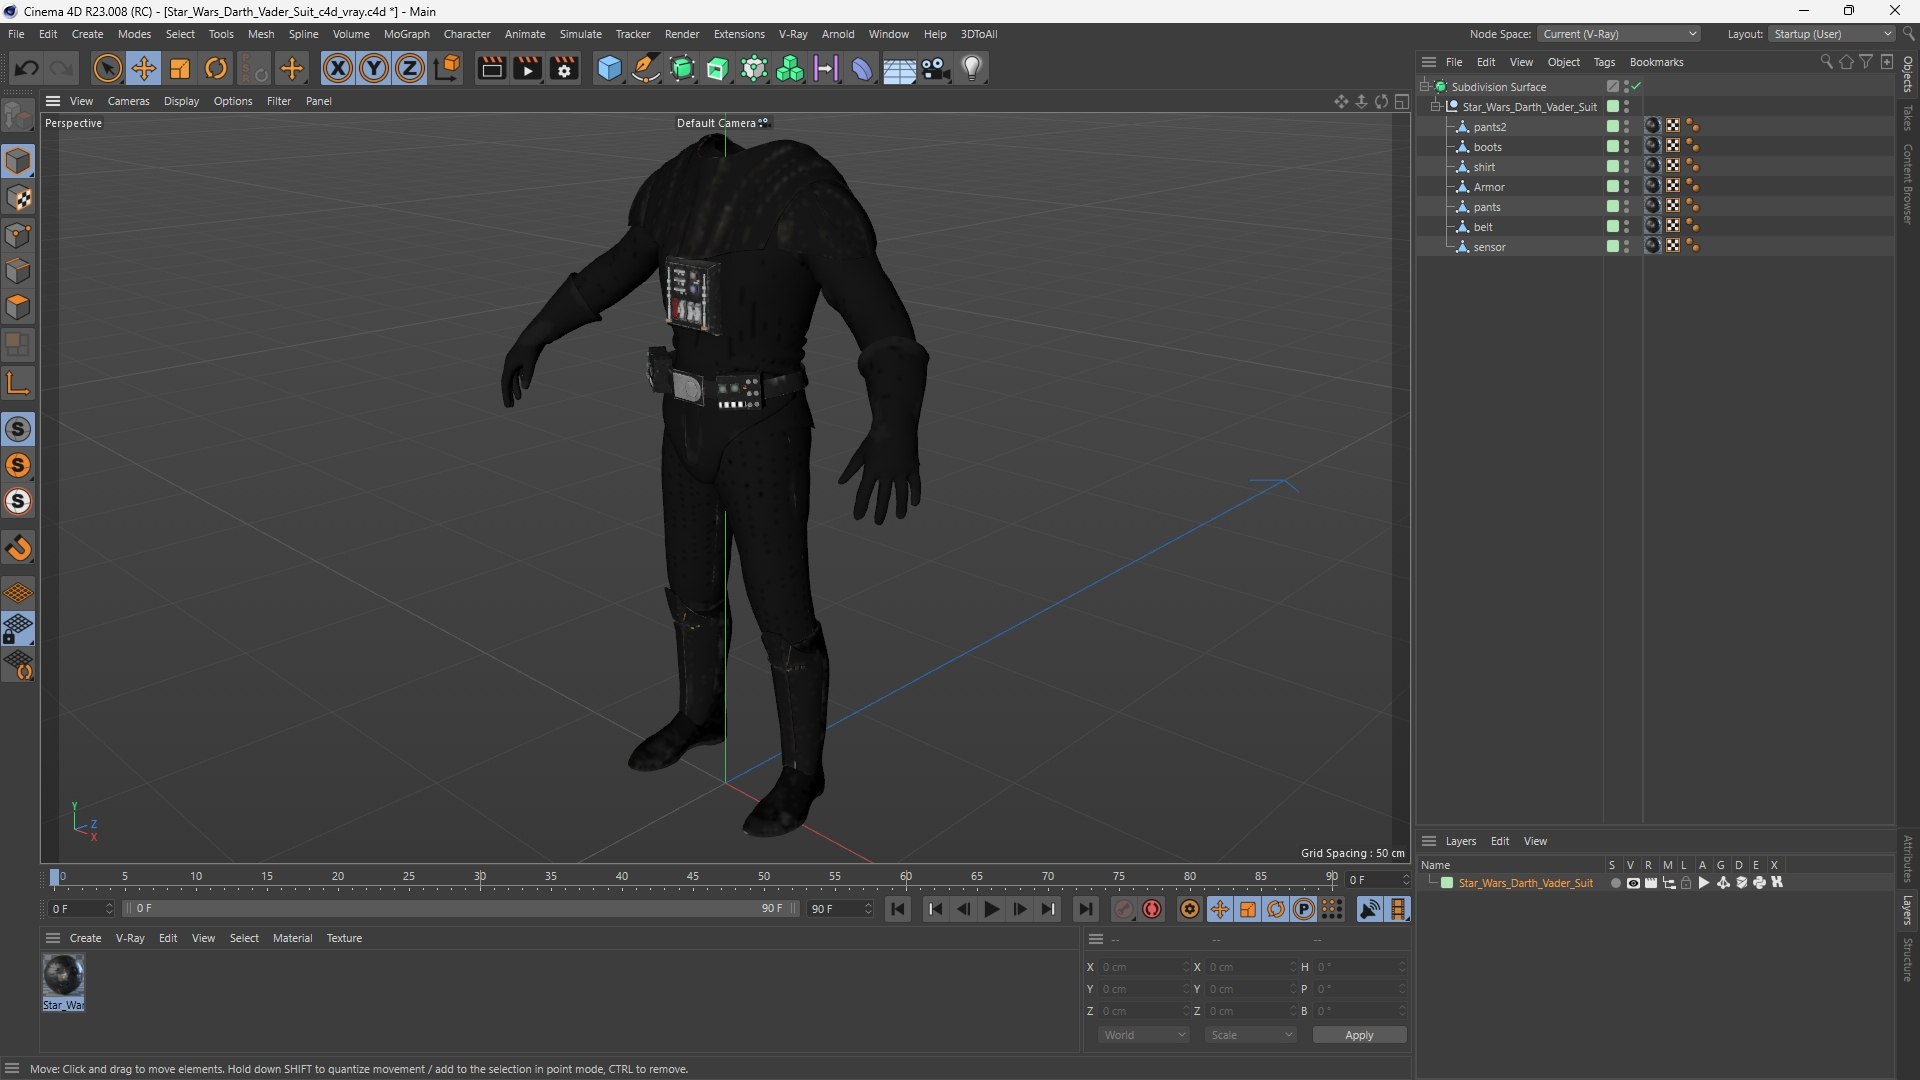Open the V-Ray menu in the menu bar
1920x1080 pixels.
point(793,34)
